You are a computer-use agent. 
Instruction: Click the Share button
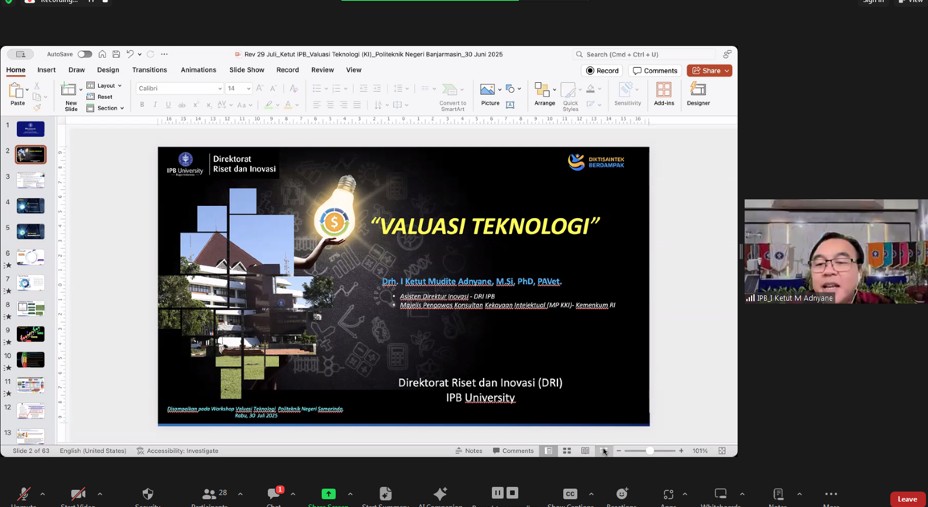710,70
